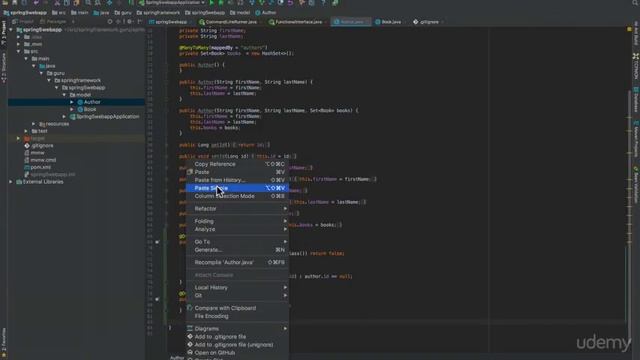Open the springSwebappApplication run configuration dropdown
Screen dimensions: 640x360
(172, 3)
